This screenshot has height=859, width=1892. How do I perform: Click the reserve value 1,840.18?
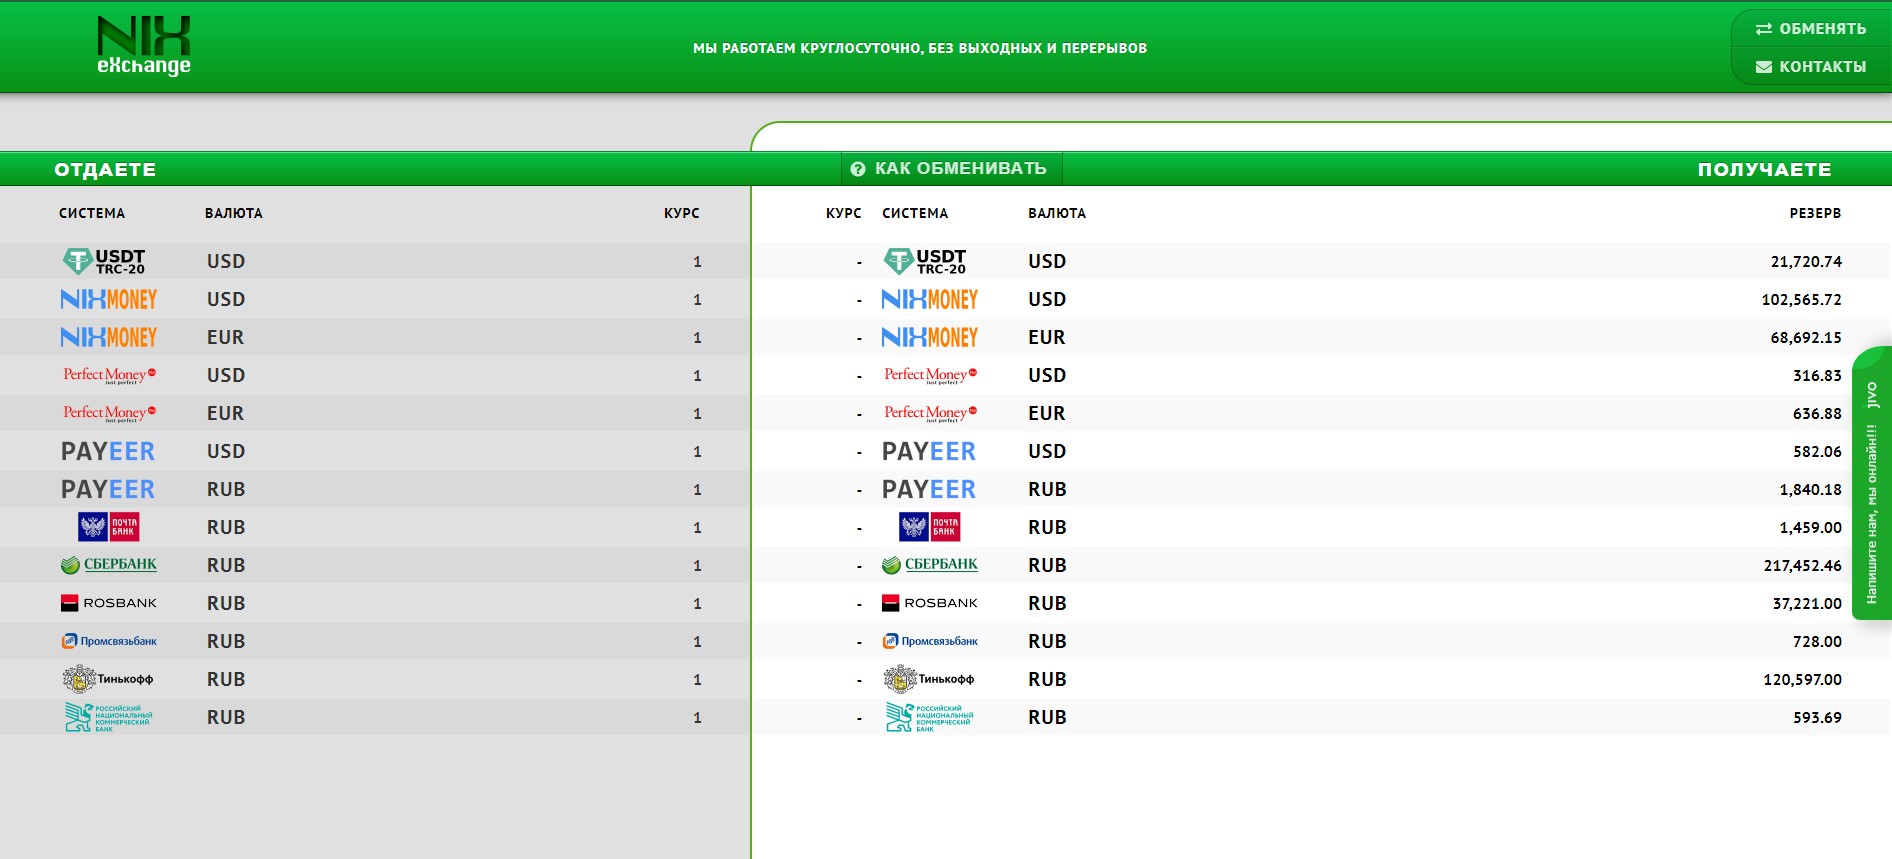pos(1810,490)
